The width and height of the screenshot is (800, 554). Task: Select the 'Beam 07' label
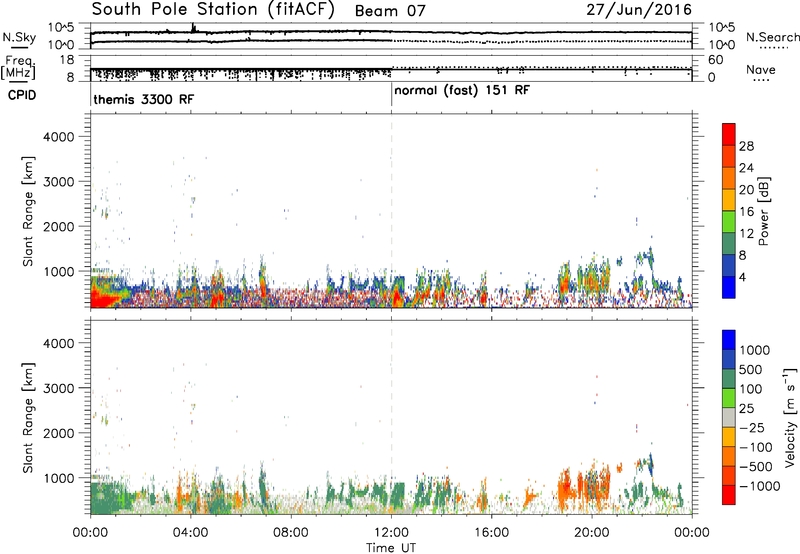[390, 11]
